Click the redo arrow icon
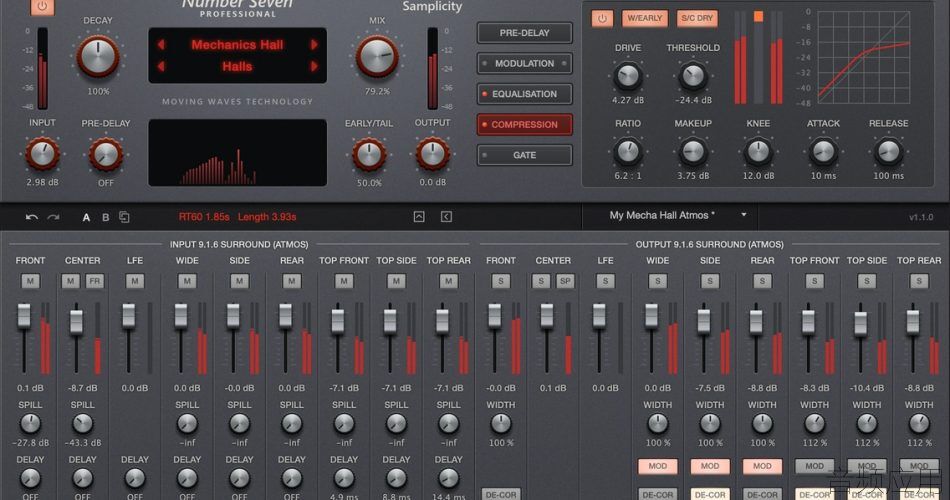The image size is (950, 500). click(x=53, y=217)
